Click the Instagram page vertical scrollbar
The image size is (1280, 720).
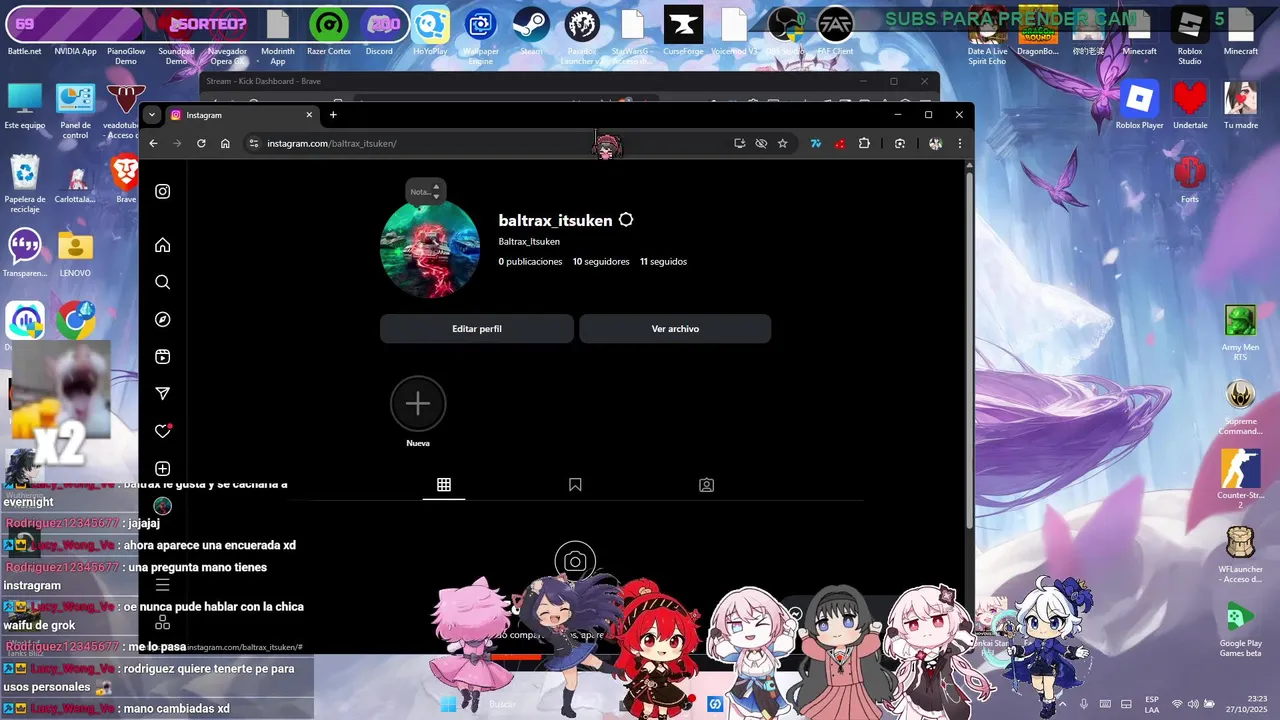tap(969, 350)
